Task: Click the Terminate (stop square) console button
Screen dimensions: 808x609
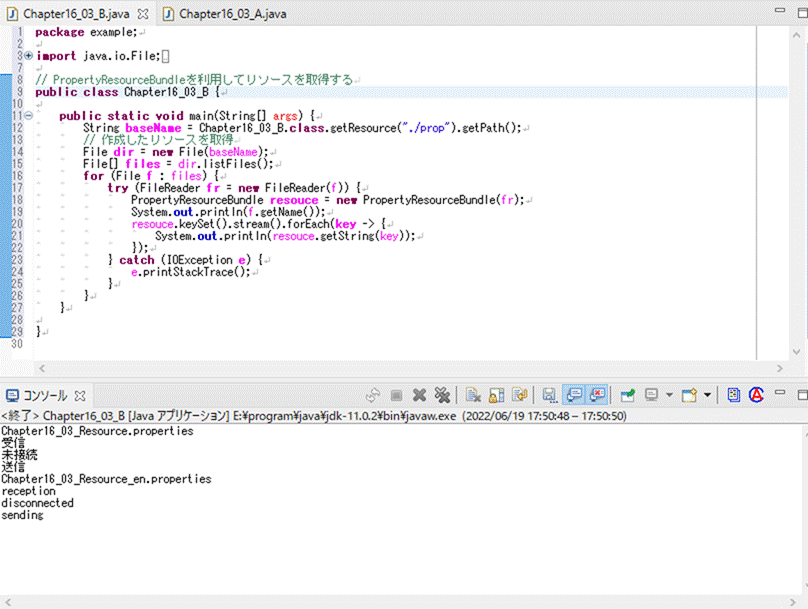Action: tap(396, 395)
